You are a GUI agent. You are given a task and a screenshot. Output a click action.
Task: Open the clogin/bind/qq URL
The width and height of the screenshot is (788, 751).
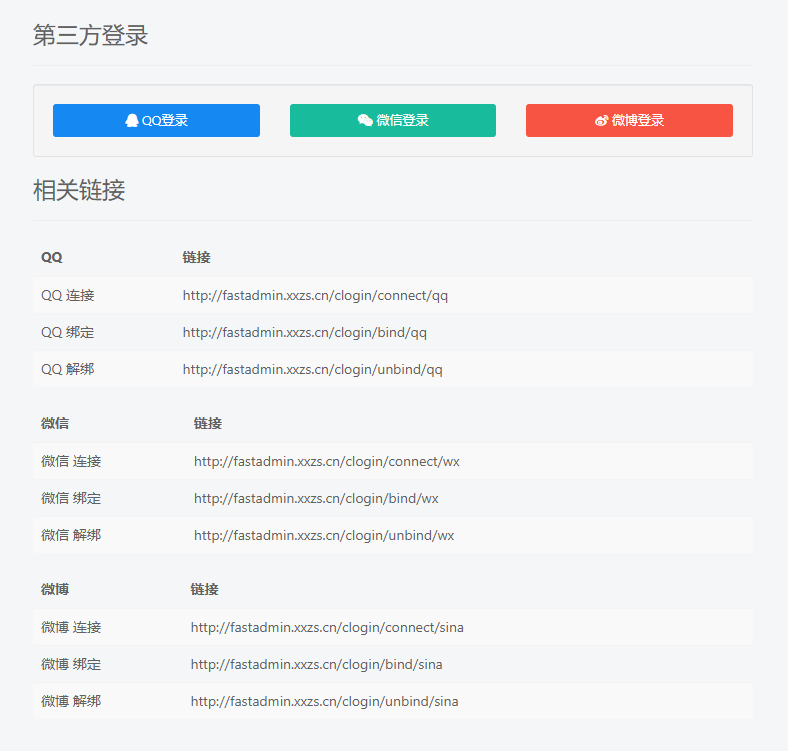(305, 333)
